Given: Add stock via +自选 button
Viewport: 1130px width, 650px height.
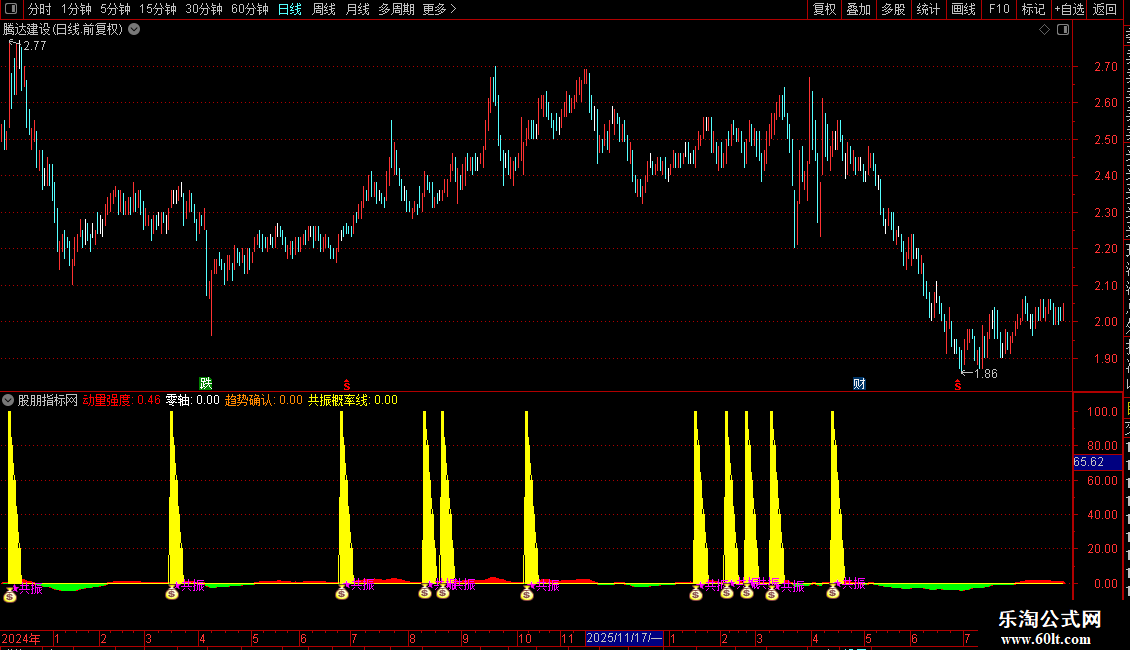Looking at the screenshot, I should (1069, 9).
